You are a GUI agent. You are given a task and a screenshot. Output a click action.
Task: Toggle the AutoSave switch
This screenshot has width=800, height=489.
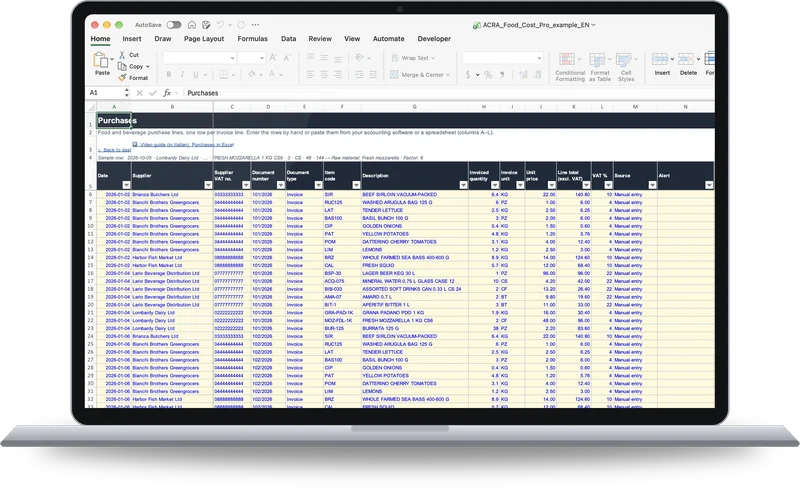(173, 25)
